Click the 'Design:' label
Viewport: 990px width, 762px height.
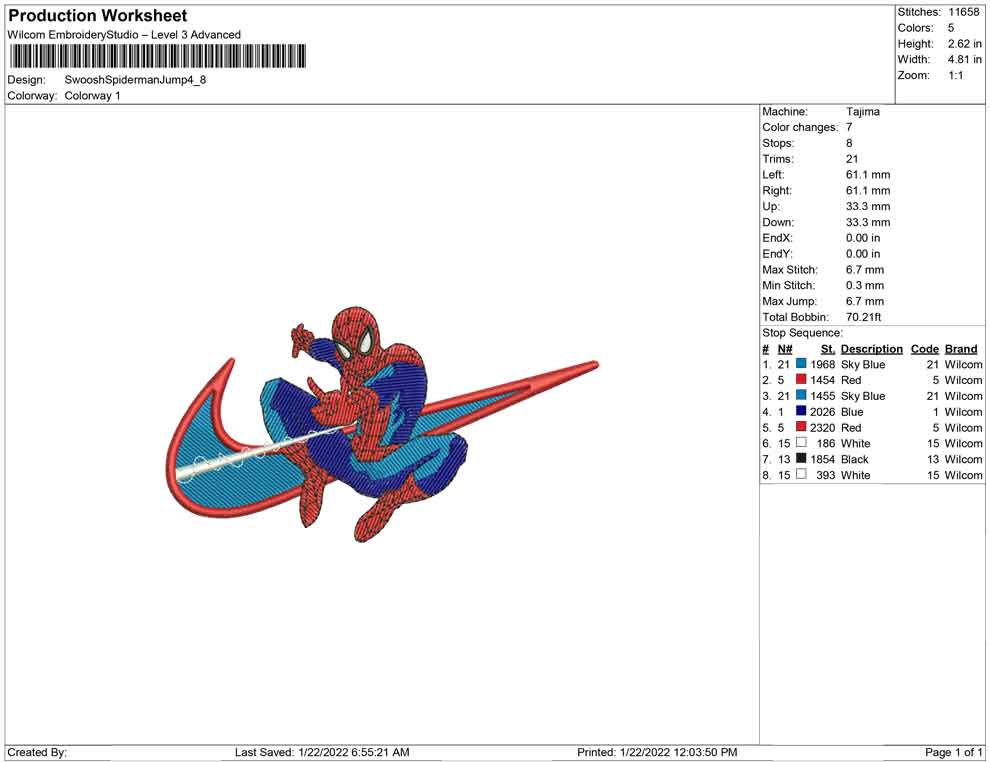(x=27, y=80)
